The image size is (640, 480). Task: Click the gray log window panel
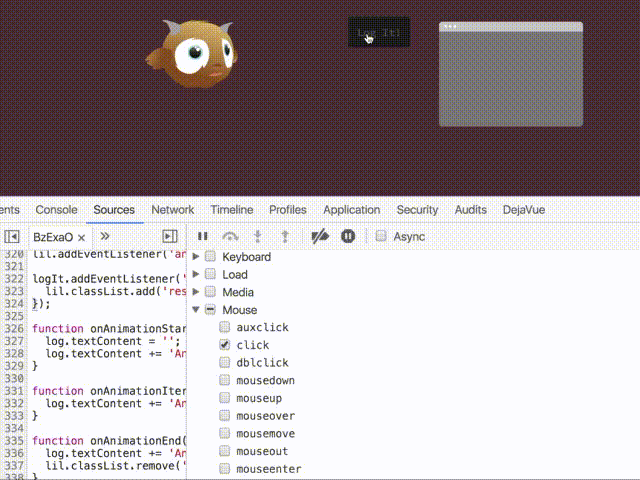click(x=511, y=74)
